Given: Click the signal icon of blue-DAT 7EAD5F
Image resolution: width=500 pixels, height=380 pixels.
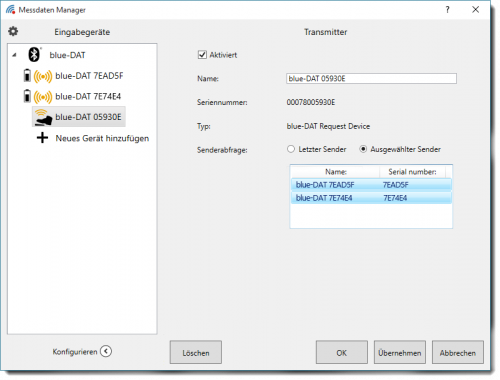Looking at the screenshot, I should click(43, 76).
